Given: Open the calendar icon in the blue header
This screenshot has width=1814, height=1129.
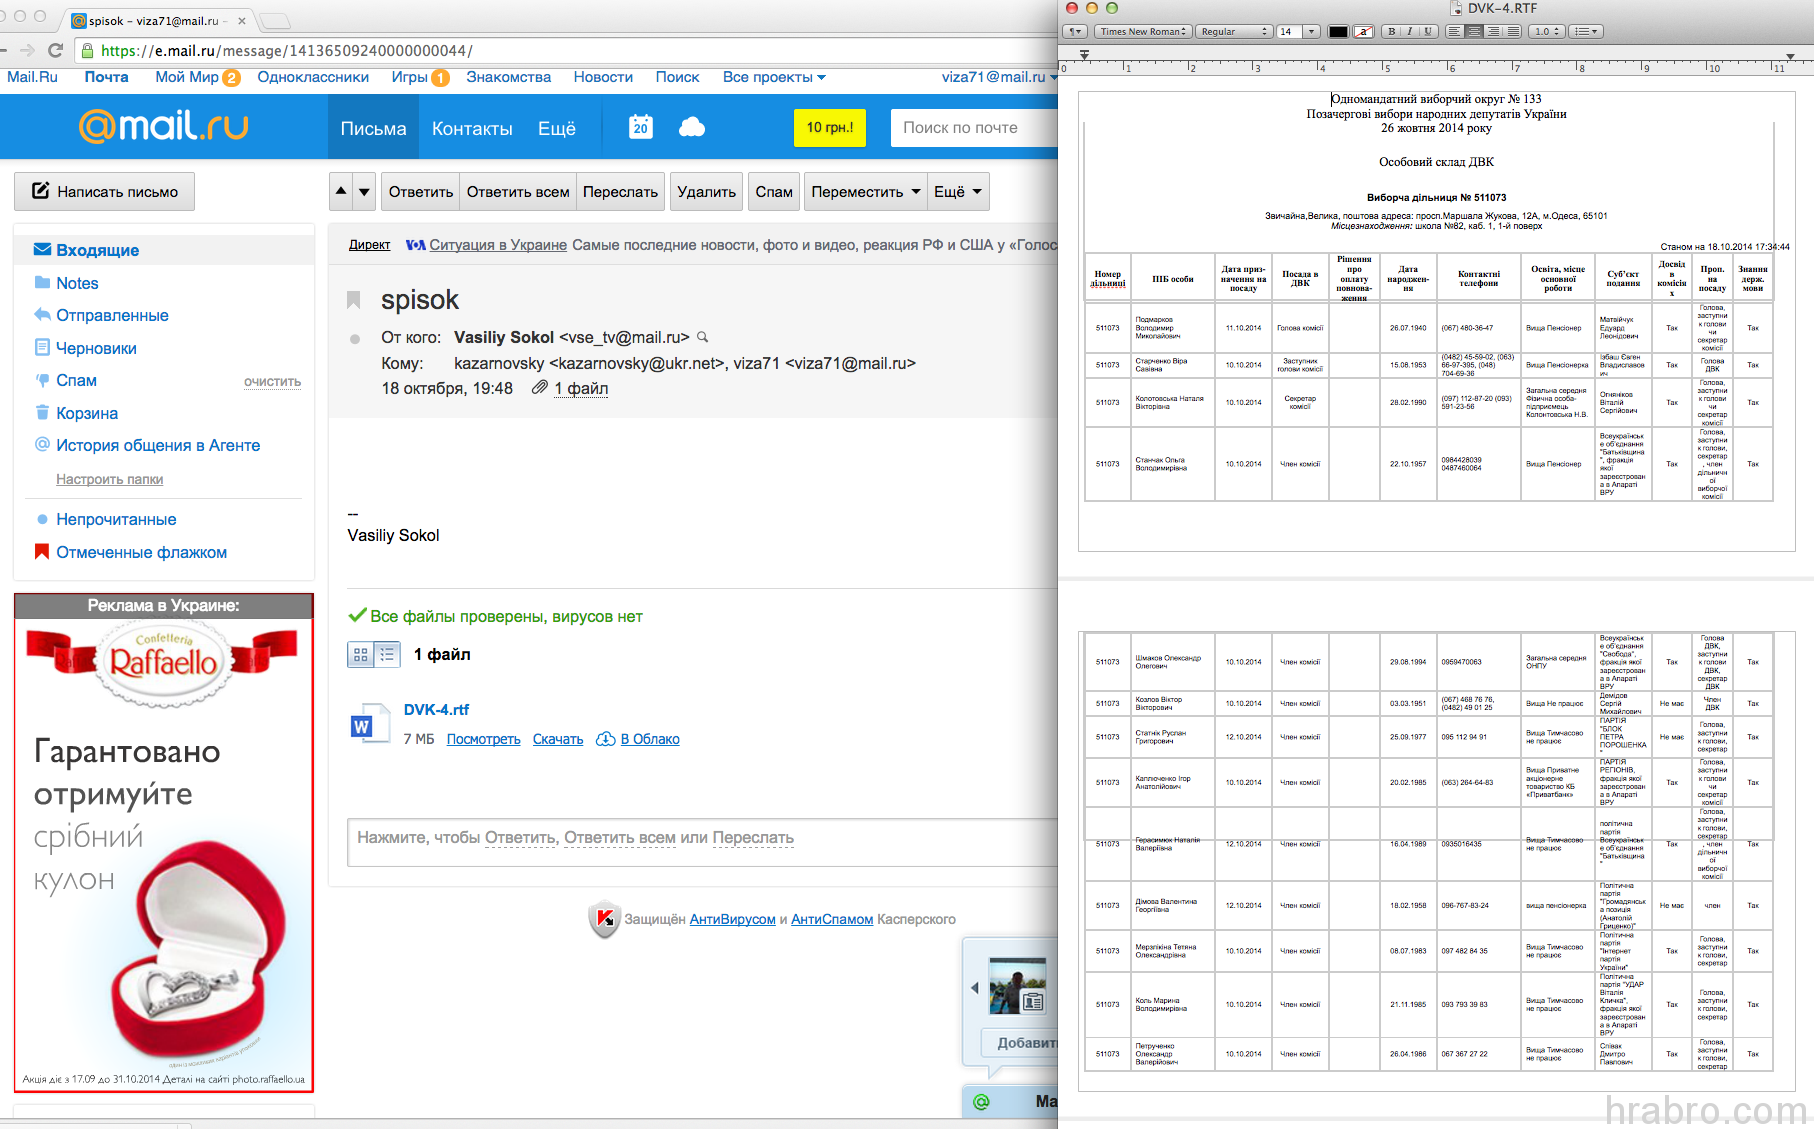Looking at the screenshot, I should 640,127.
